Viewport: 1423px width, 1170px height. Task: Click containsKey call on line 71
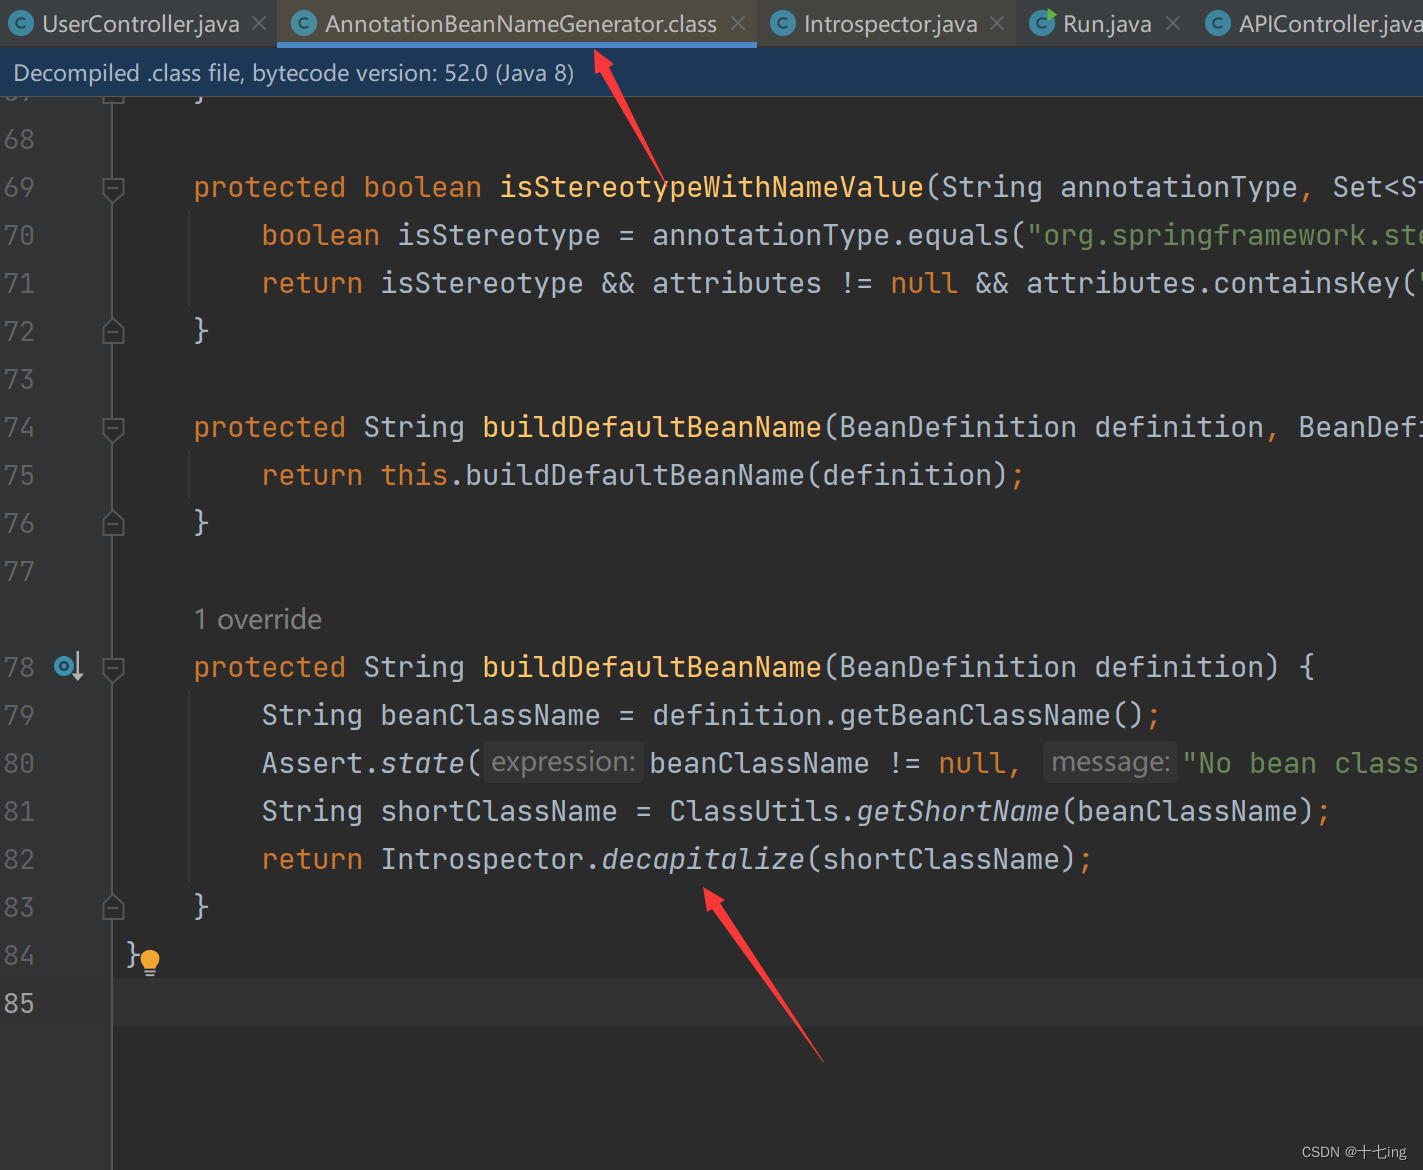1306,284
